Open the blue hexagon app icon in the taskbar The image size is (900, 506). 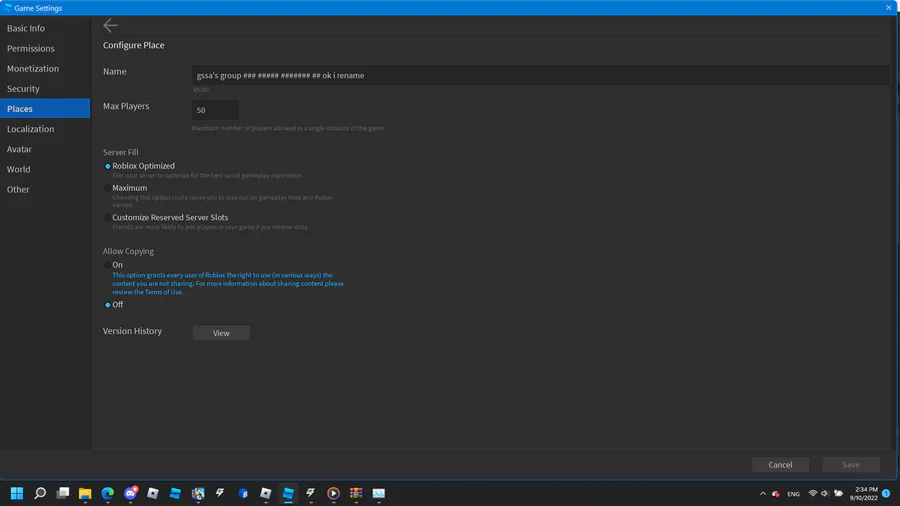click(243, 493)
